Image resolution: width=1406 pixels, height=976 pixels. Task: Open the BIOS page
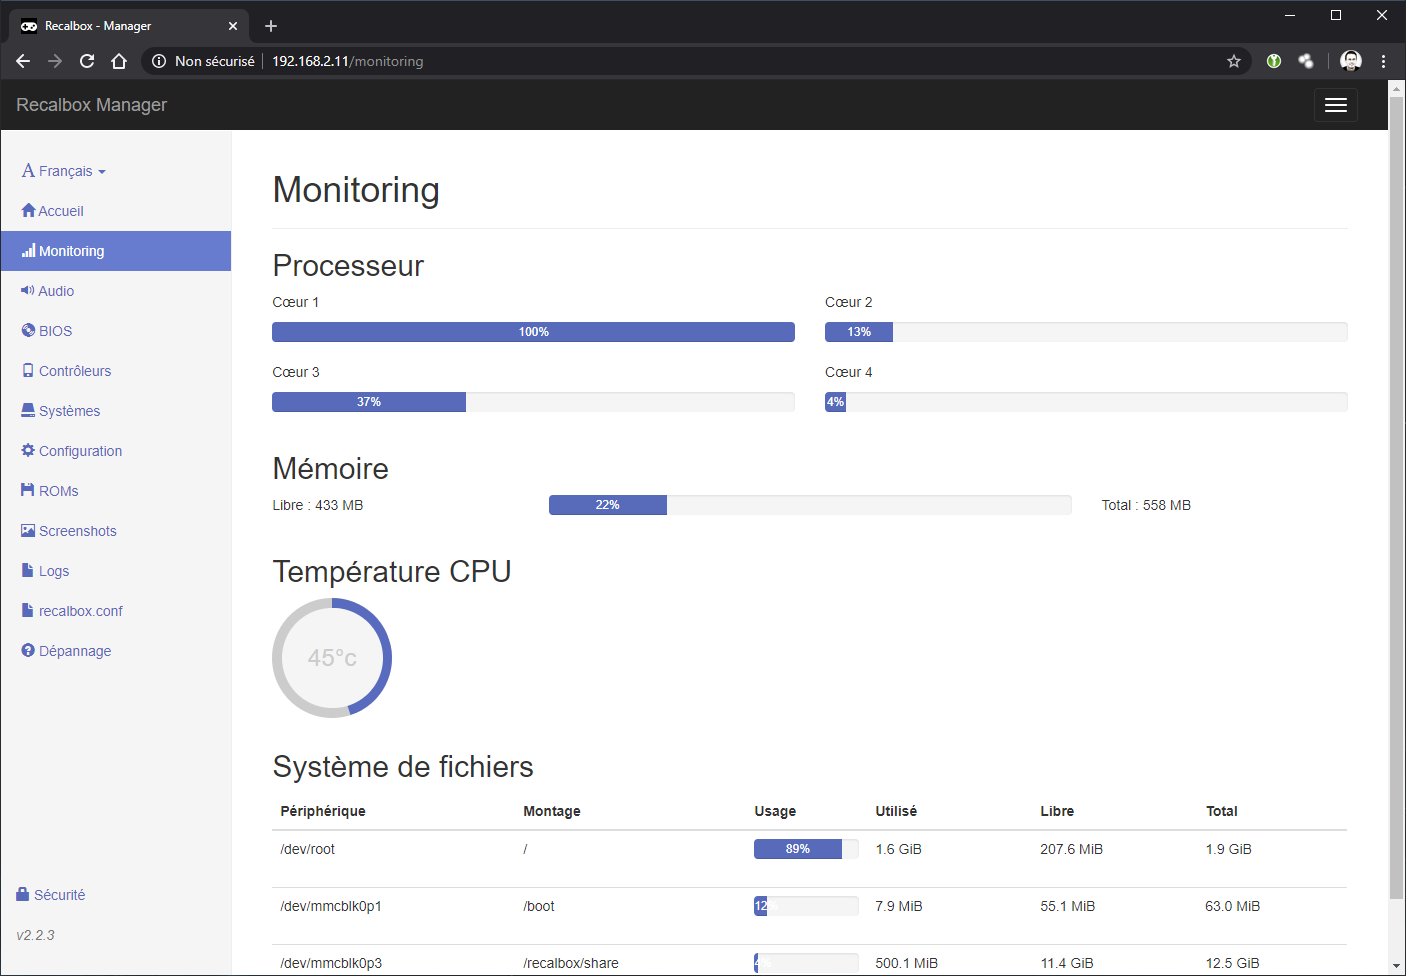click(x=116, y=331)
